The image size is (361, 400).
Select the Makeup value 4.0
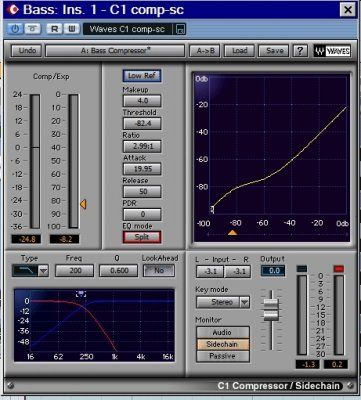[x=142, y=101]
